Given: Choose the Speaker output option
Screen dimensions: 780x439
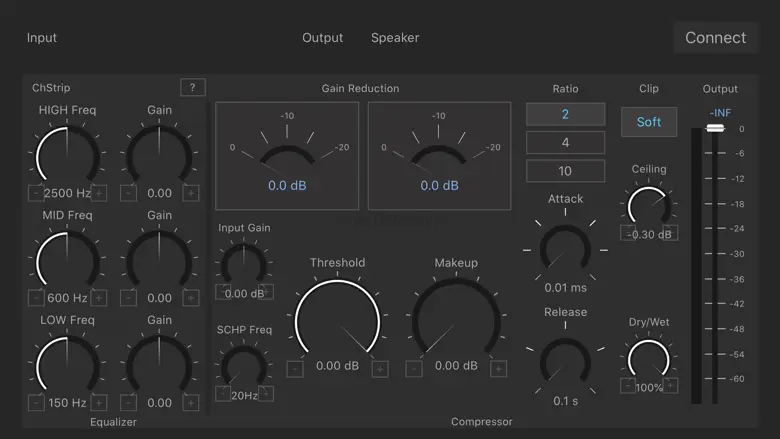Looking at the screenshot, I should pos(395,38).
